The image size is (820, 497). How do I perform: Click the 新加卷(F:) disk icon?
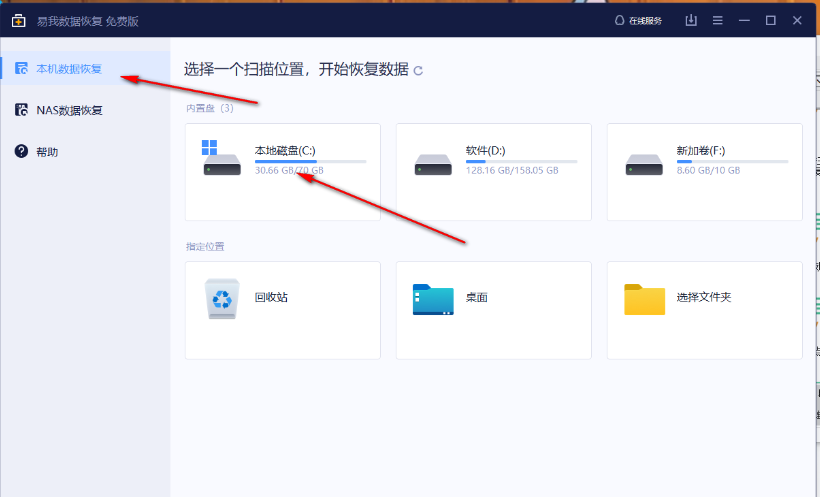tap(644, 164)
